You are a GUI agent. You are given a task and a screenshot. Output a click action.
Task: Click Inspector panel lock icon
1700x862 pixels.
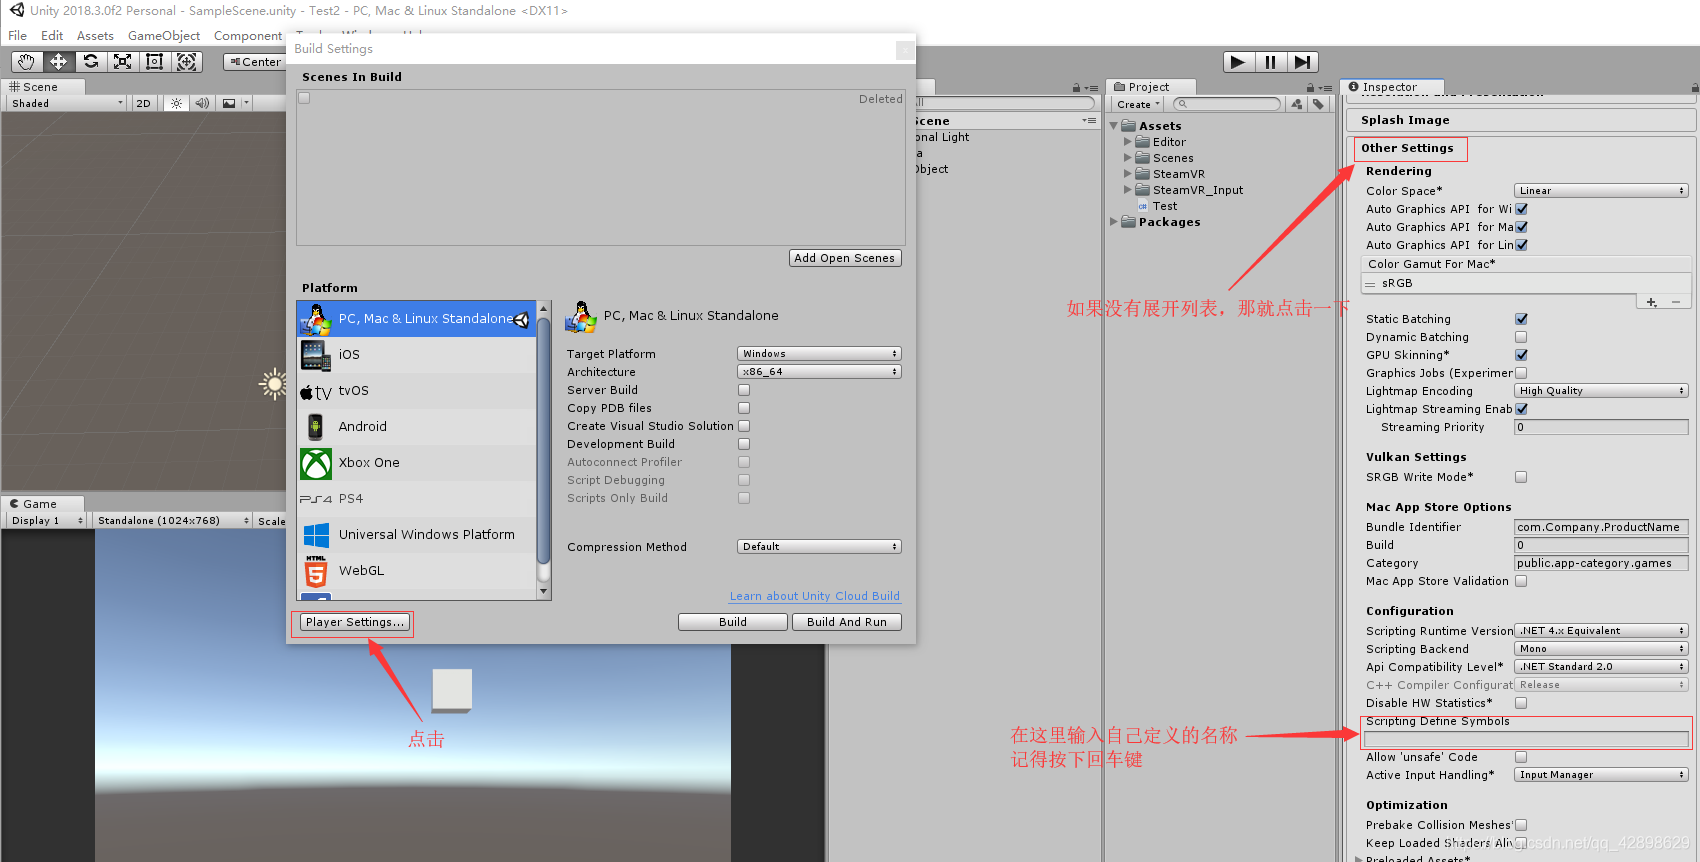click(1695, 88)
